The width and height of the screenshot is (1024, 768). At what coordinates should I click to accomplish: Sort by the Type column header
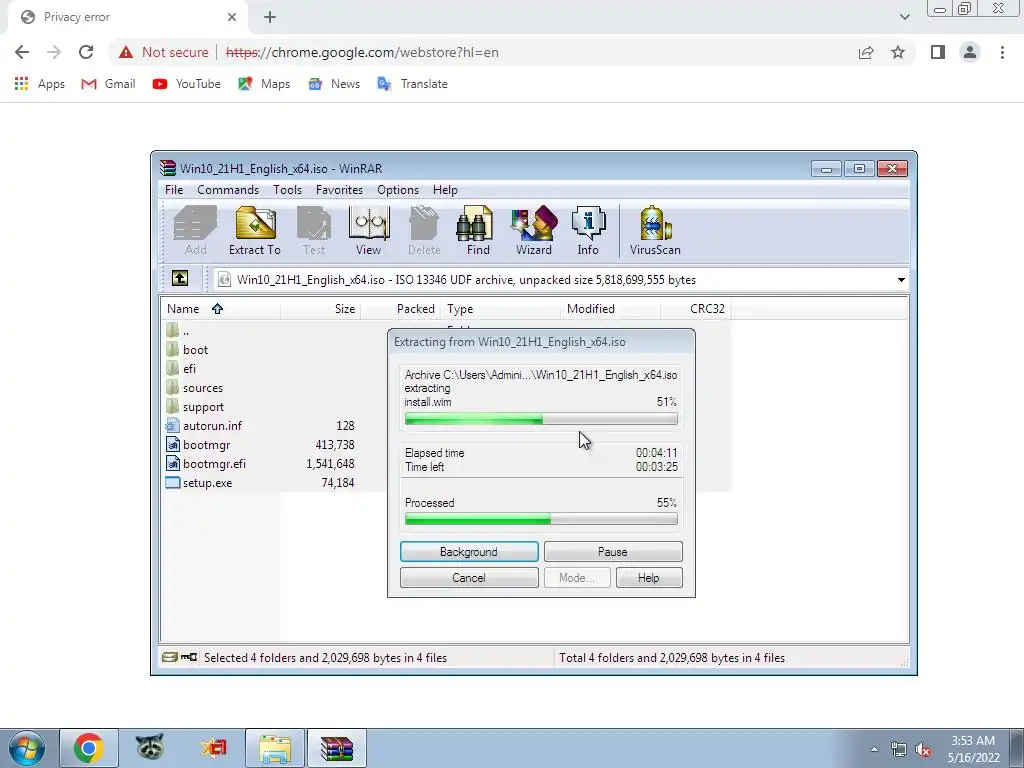(x=500, y=309)
